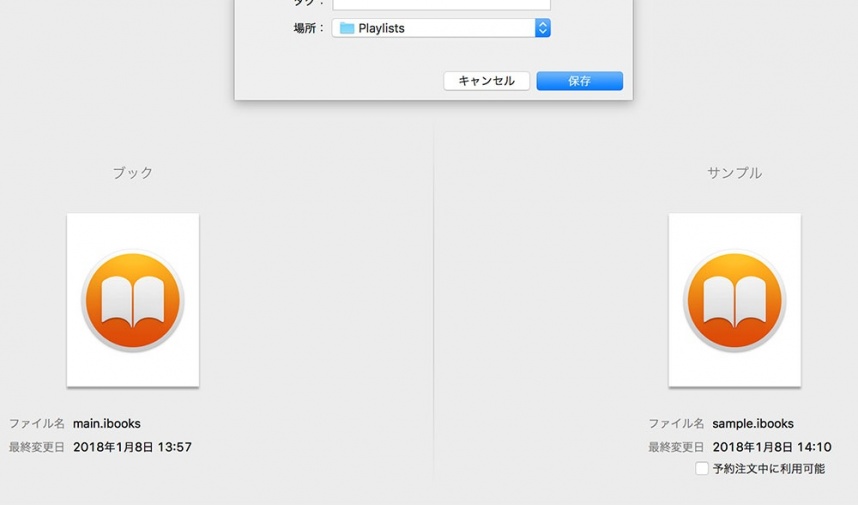Click the main.ibooks file name

pyautogui.click(x=107, y=424)
